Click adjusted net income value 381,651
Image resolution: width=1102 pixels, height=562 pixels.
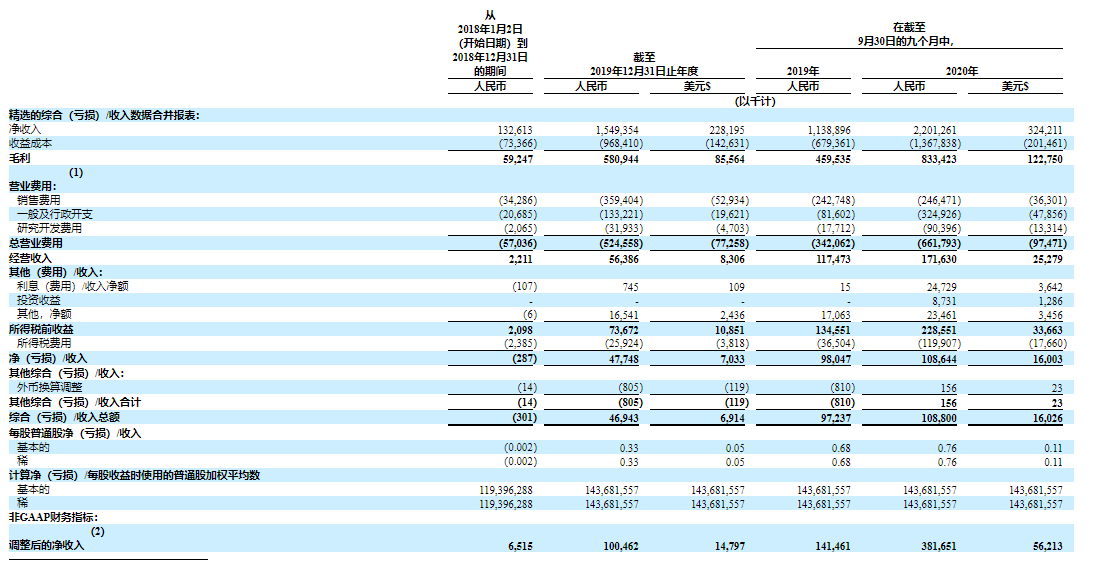pos(937,546)
